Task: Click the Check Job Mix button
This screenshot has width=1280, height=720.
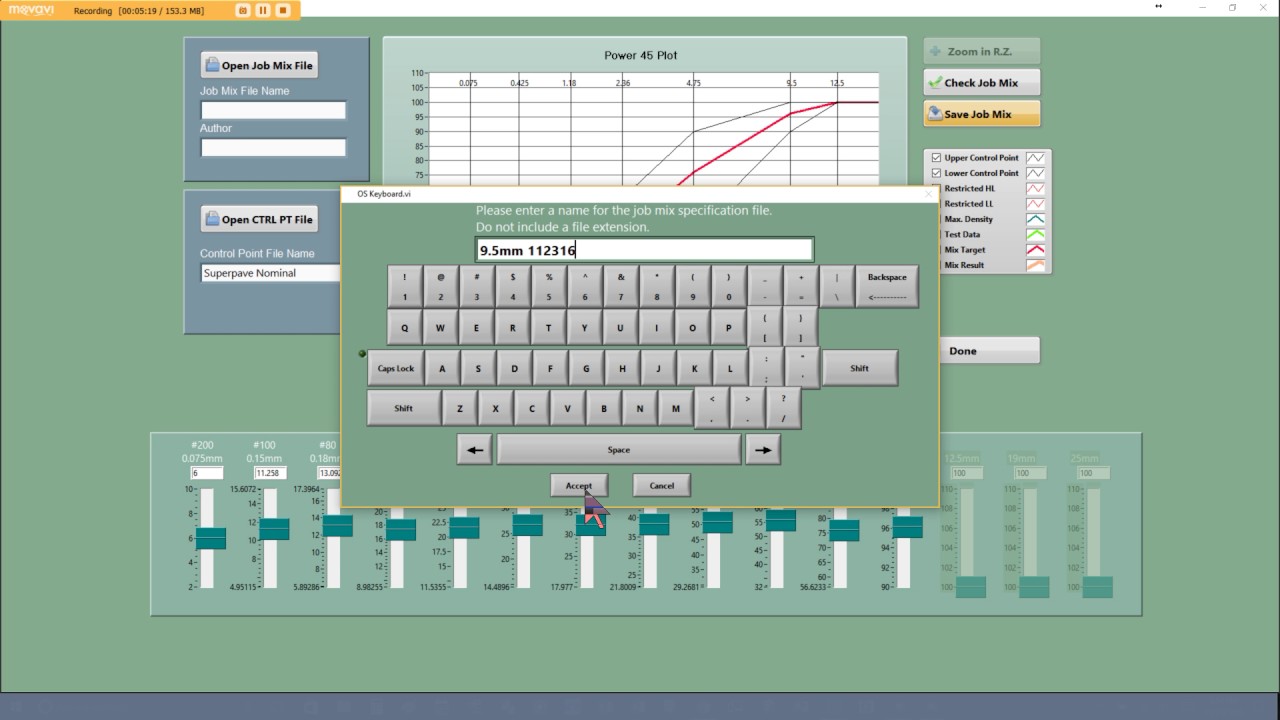Action: [x=981, y=83]
